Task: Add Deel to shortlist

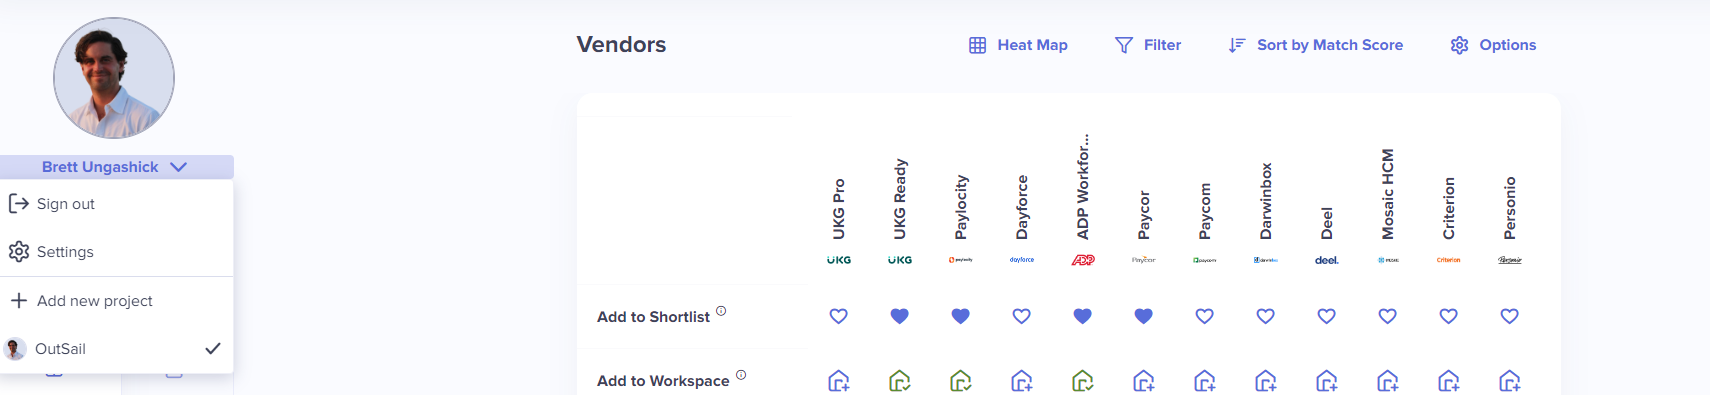Action: [1327, 316]
